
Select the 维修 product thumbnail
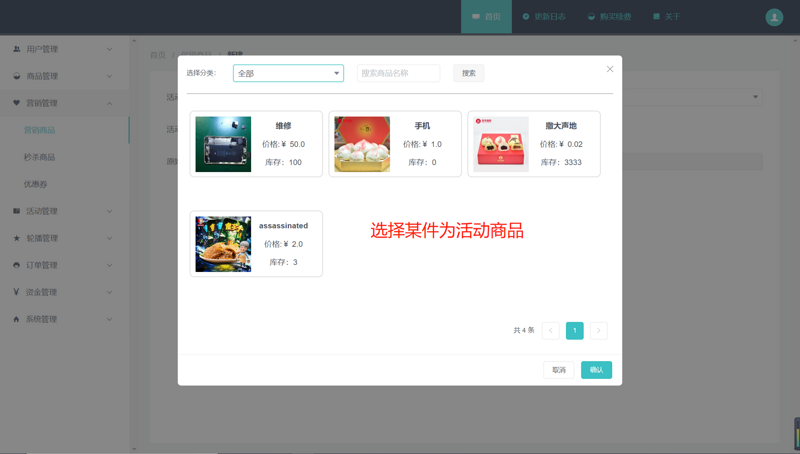pyautogui.click(x=223, y=144)
